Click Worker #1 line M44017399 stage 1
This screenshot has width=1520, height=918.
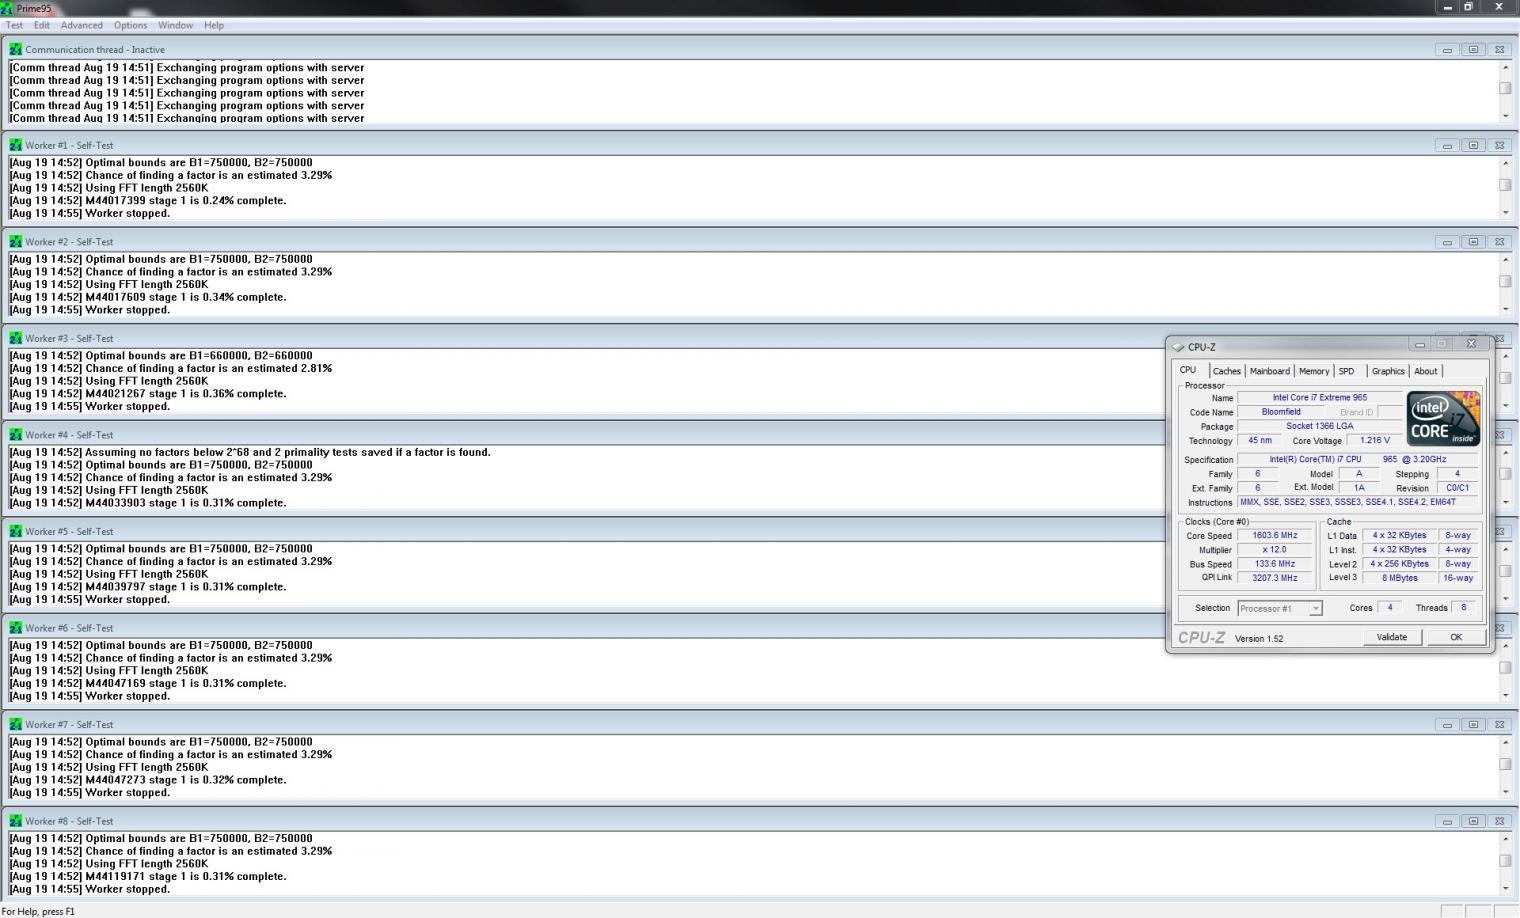[148, 200]
